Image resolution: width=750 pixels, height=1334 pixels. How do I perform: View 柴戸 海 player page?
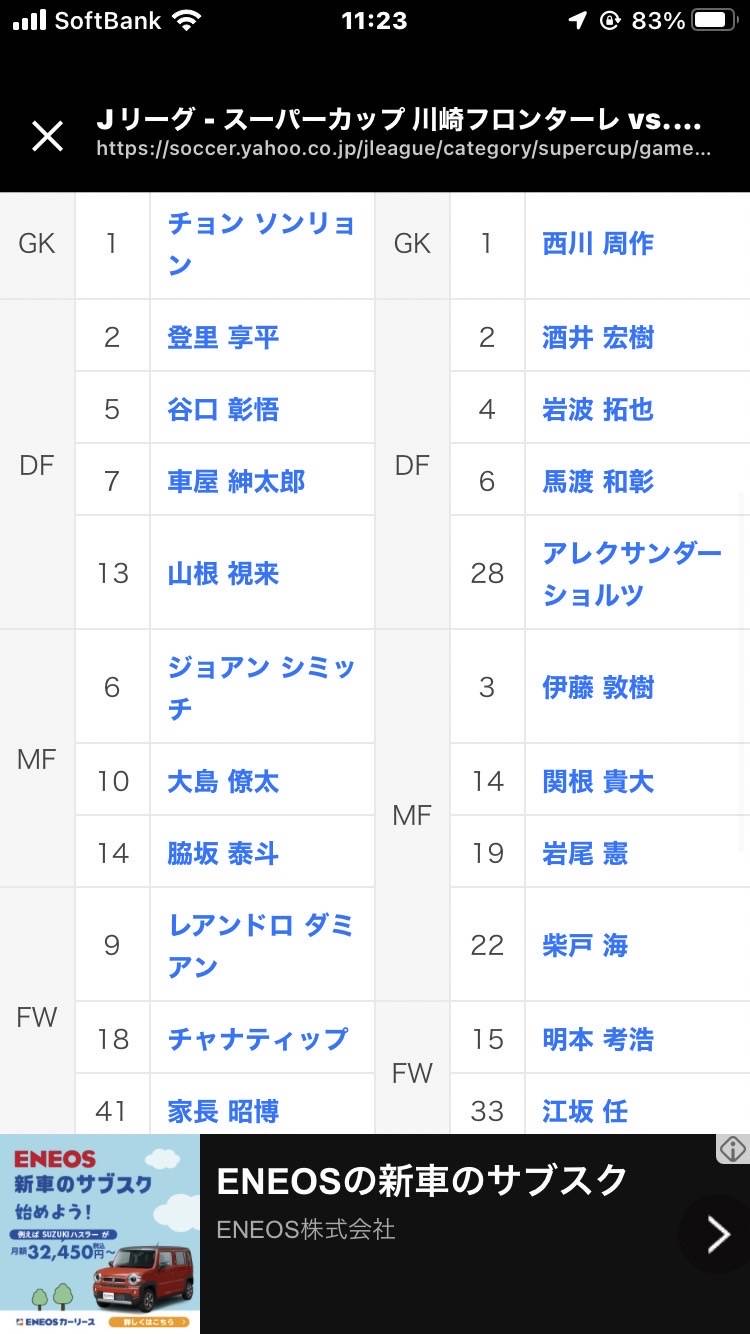pyautogui.click(x=585, y=945)
